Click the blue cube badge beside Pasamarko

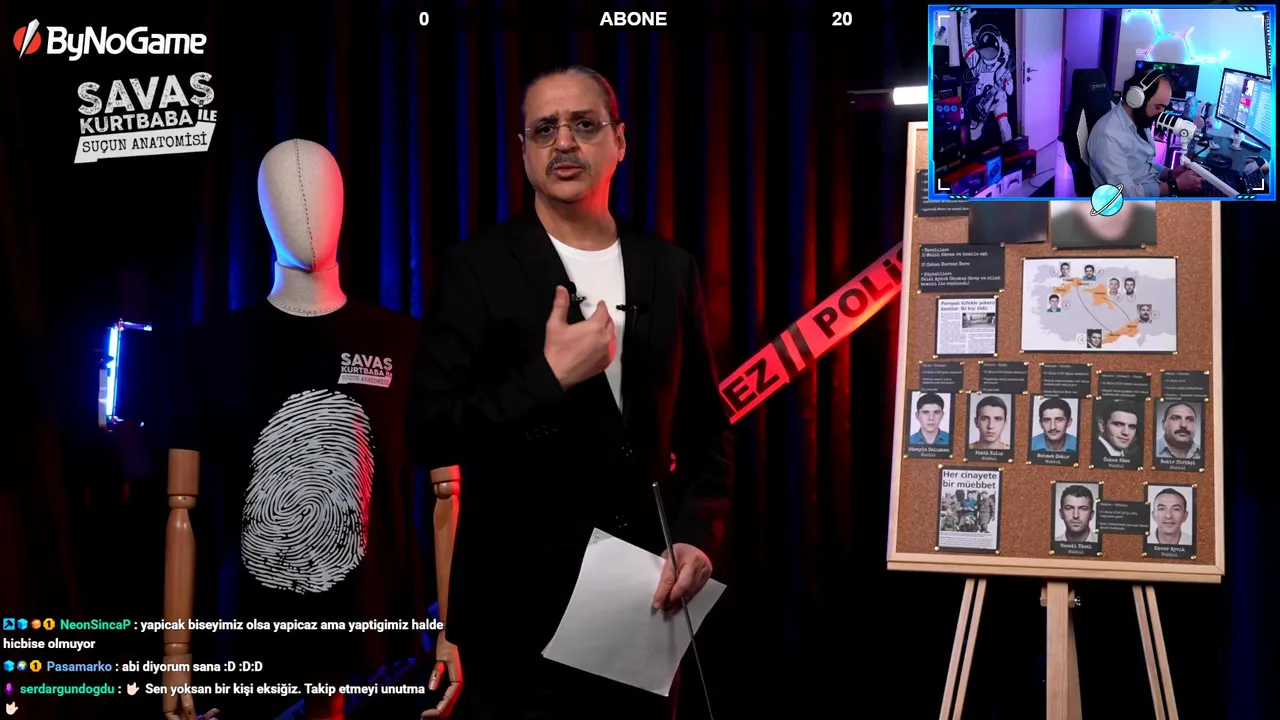tap(9, 666)
